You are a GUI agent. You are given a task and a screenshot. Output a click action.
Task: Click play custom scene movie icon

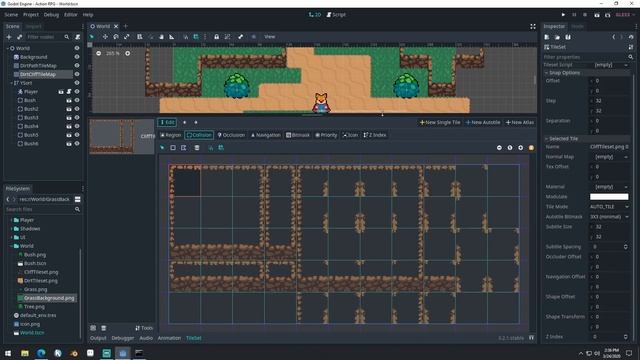coord(607,15)
